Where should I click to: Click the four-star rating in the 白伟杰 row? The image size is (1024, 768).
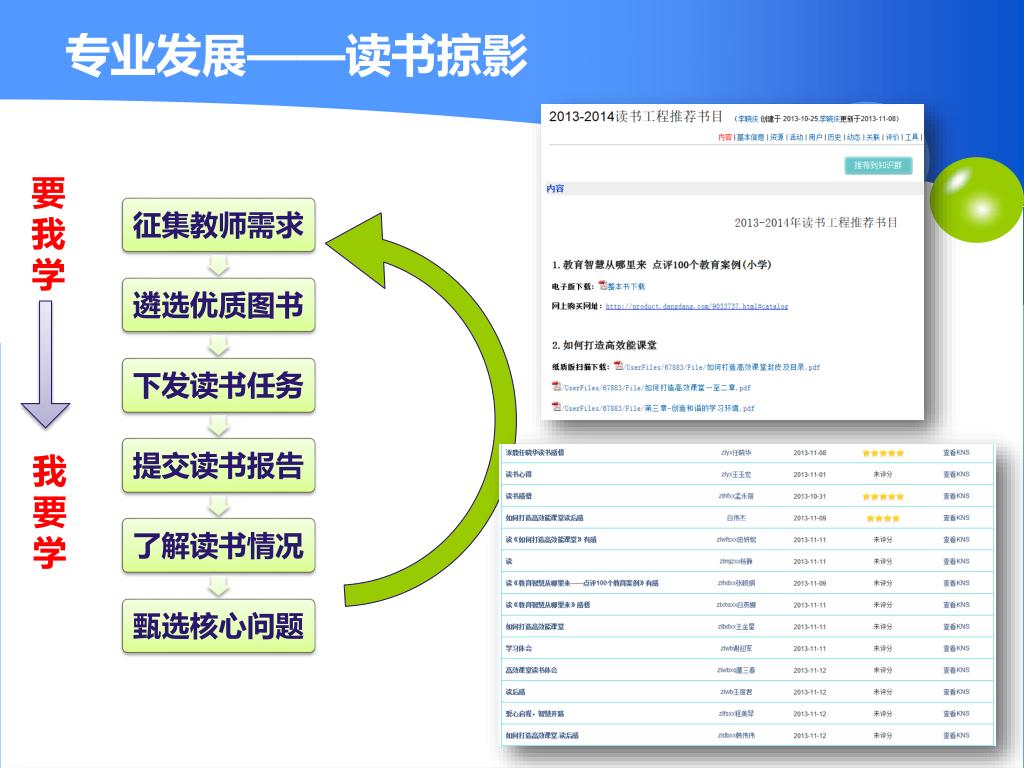[882, 518]
